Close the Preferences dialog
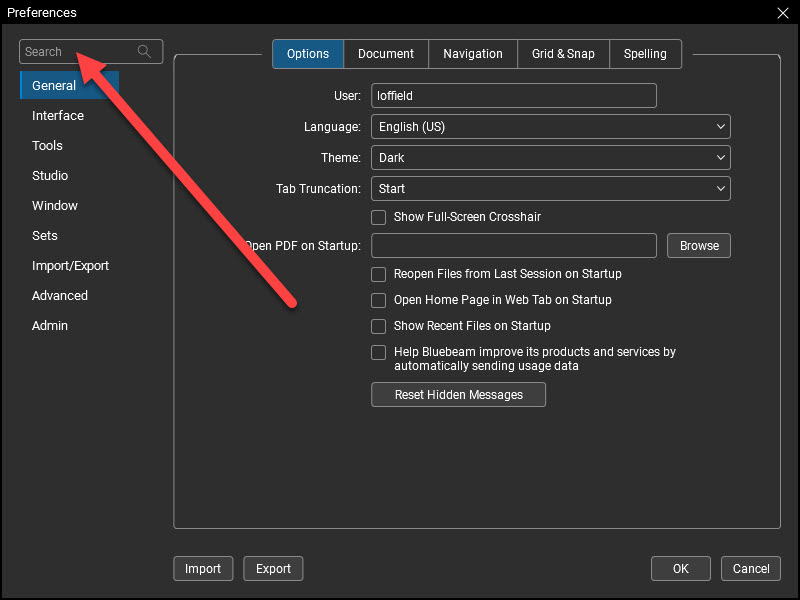The height and width of the screenshot is (600, 800). pyautogui.click(x=783, y=13)
